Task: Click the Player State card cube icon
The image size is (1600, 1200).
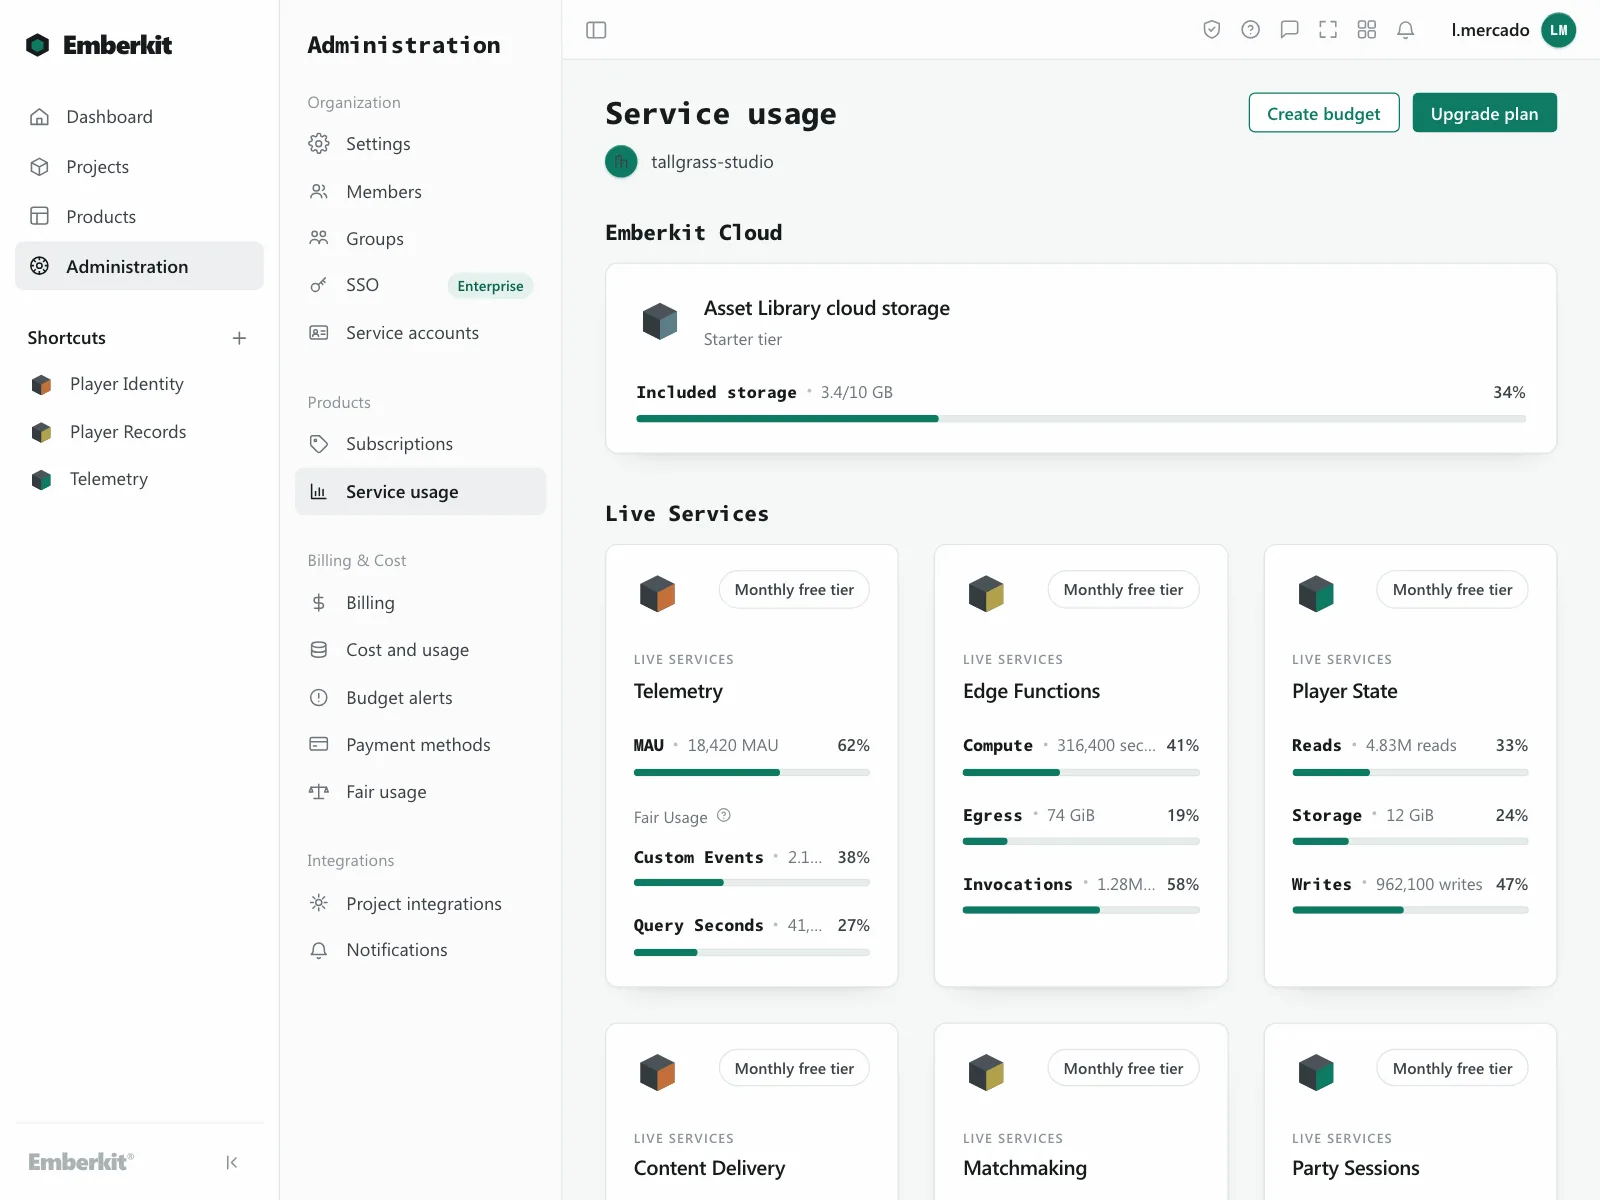Action: click(1316, 593)
